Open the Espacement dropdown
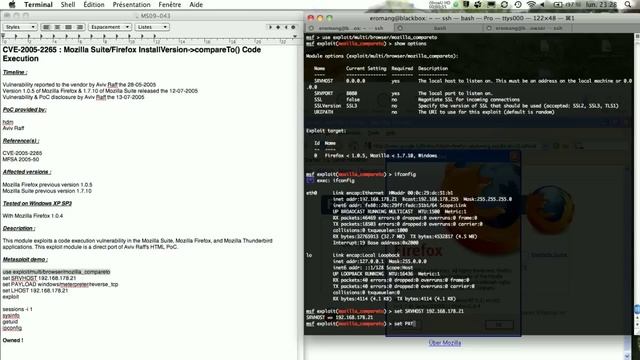 109,27
